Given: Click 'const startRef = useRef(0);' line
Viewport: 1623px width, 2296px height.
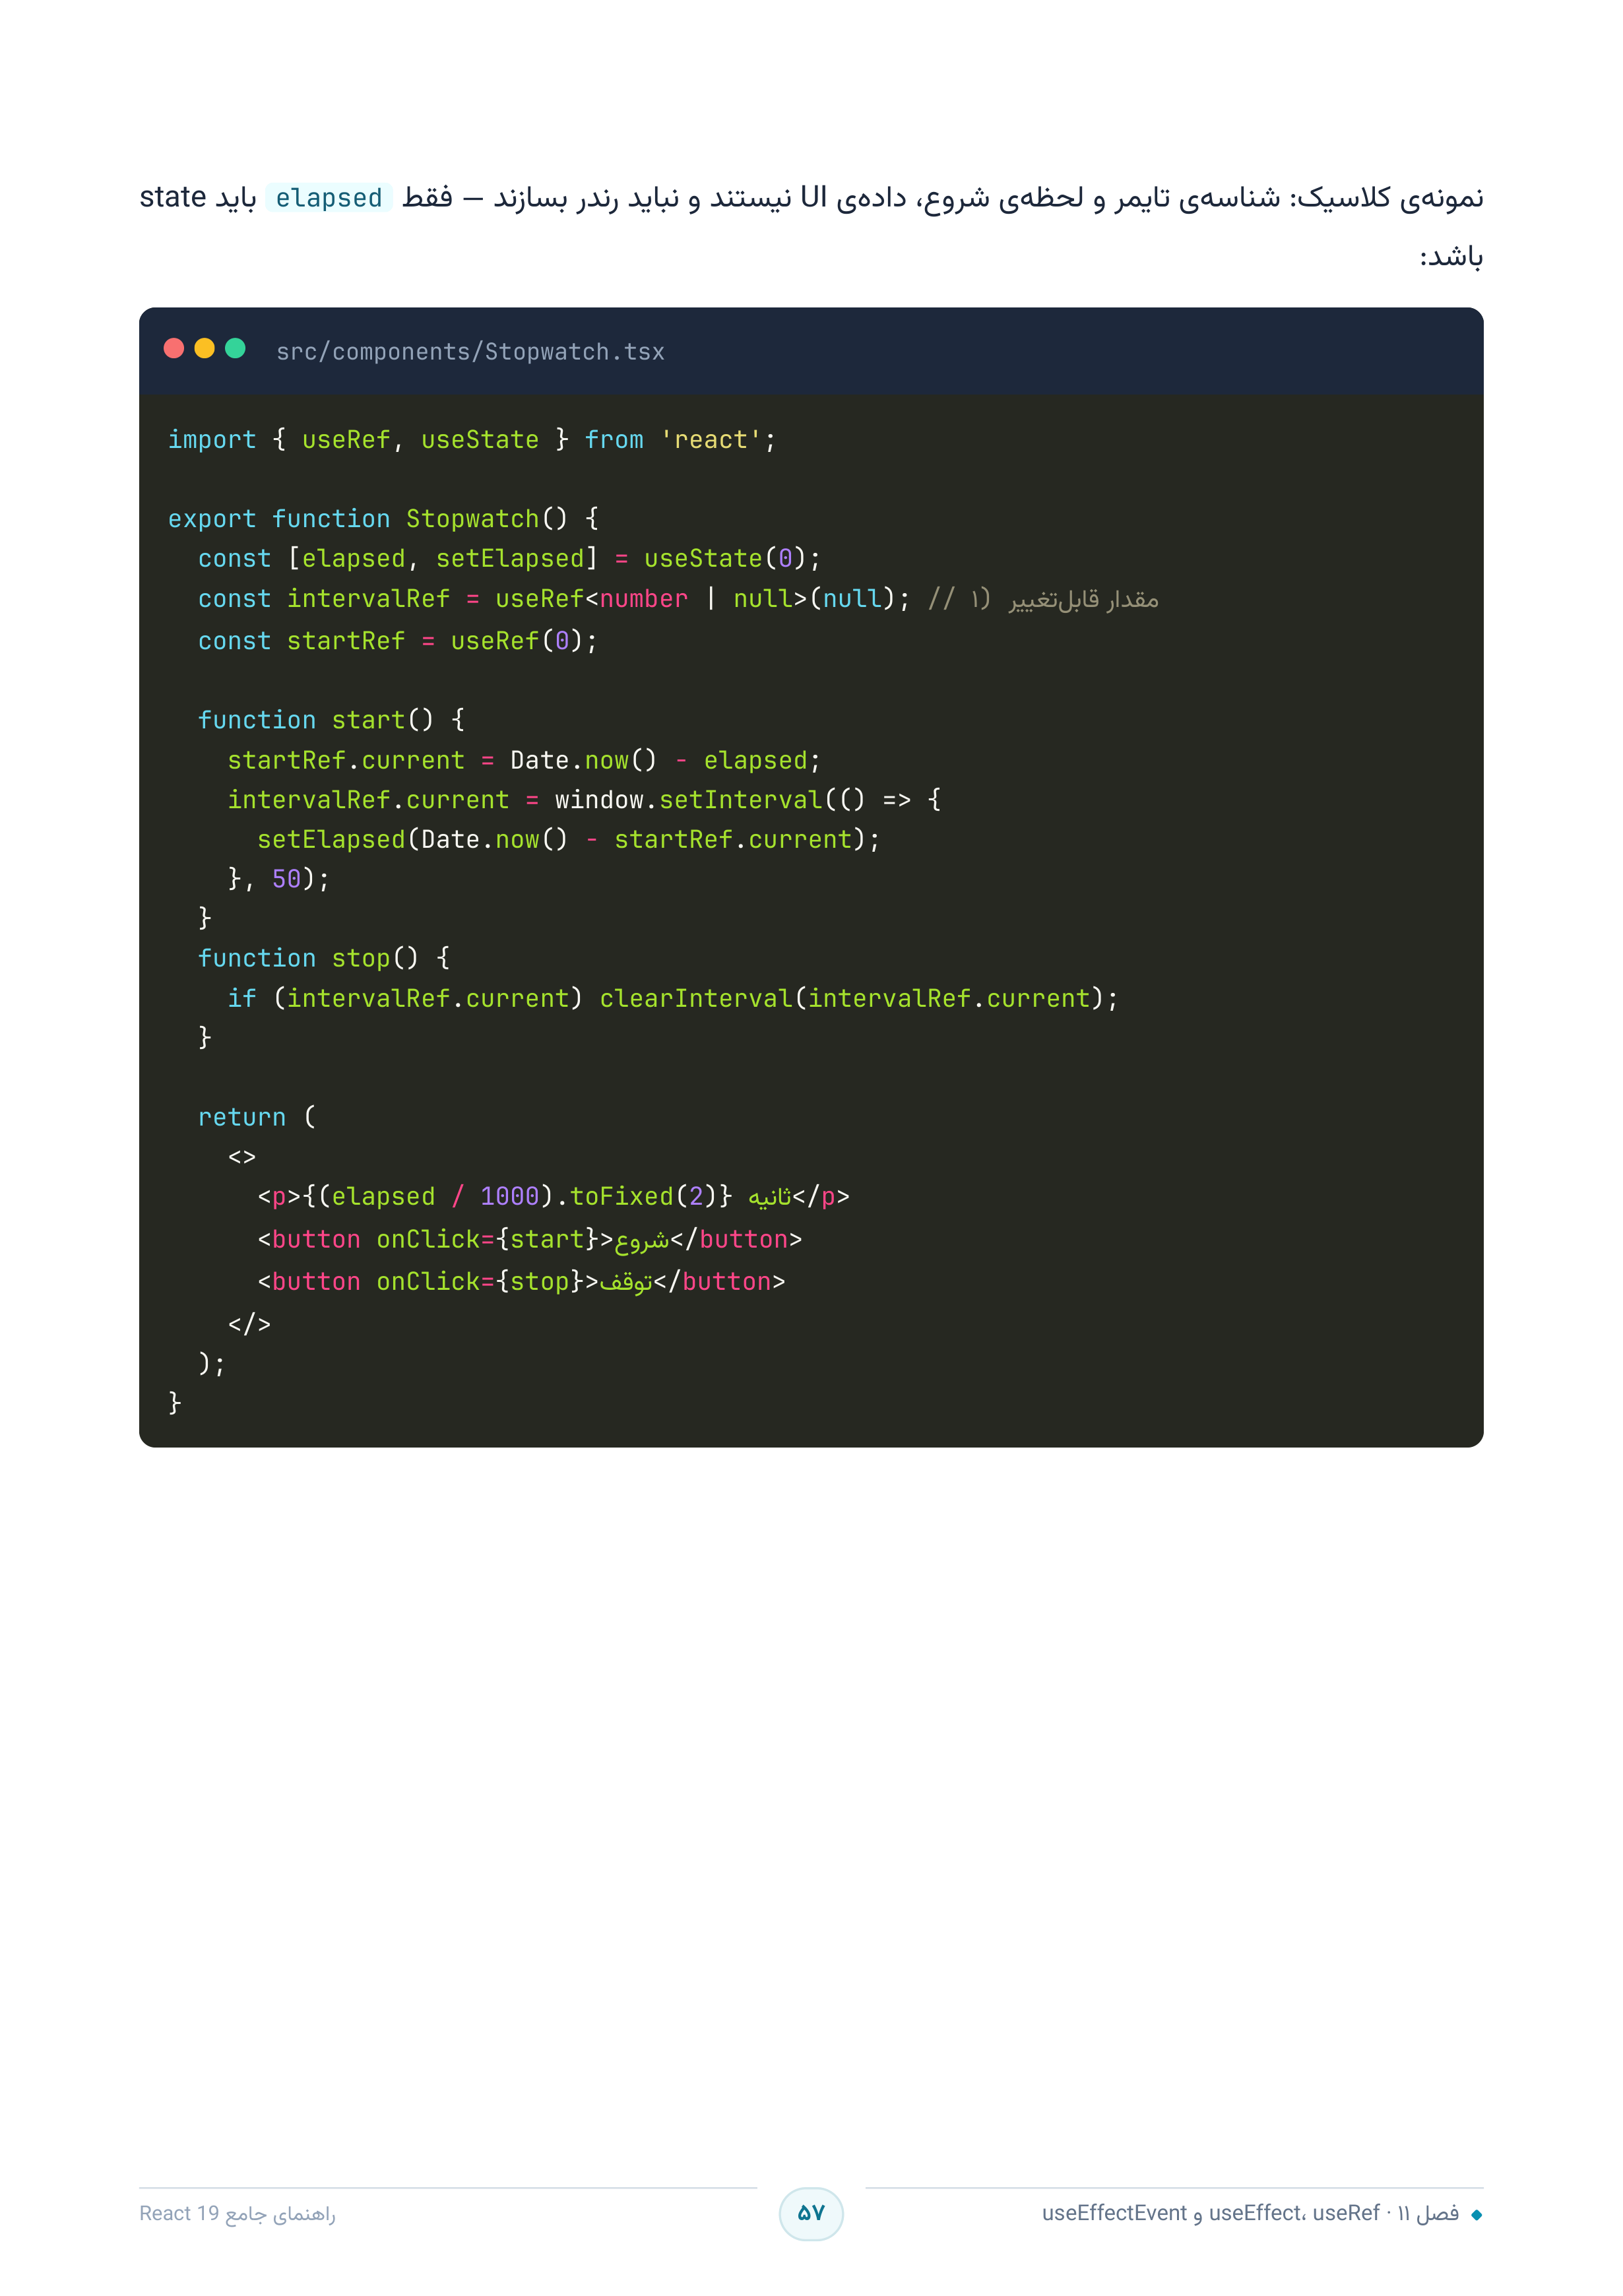Looking at the screenshot, I should point(398,641).
